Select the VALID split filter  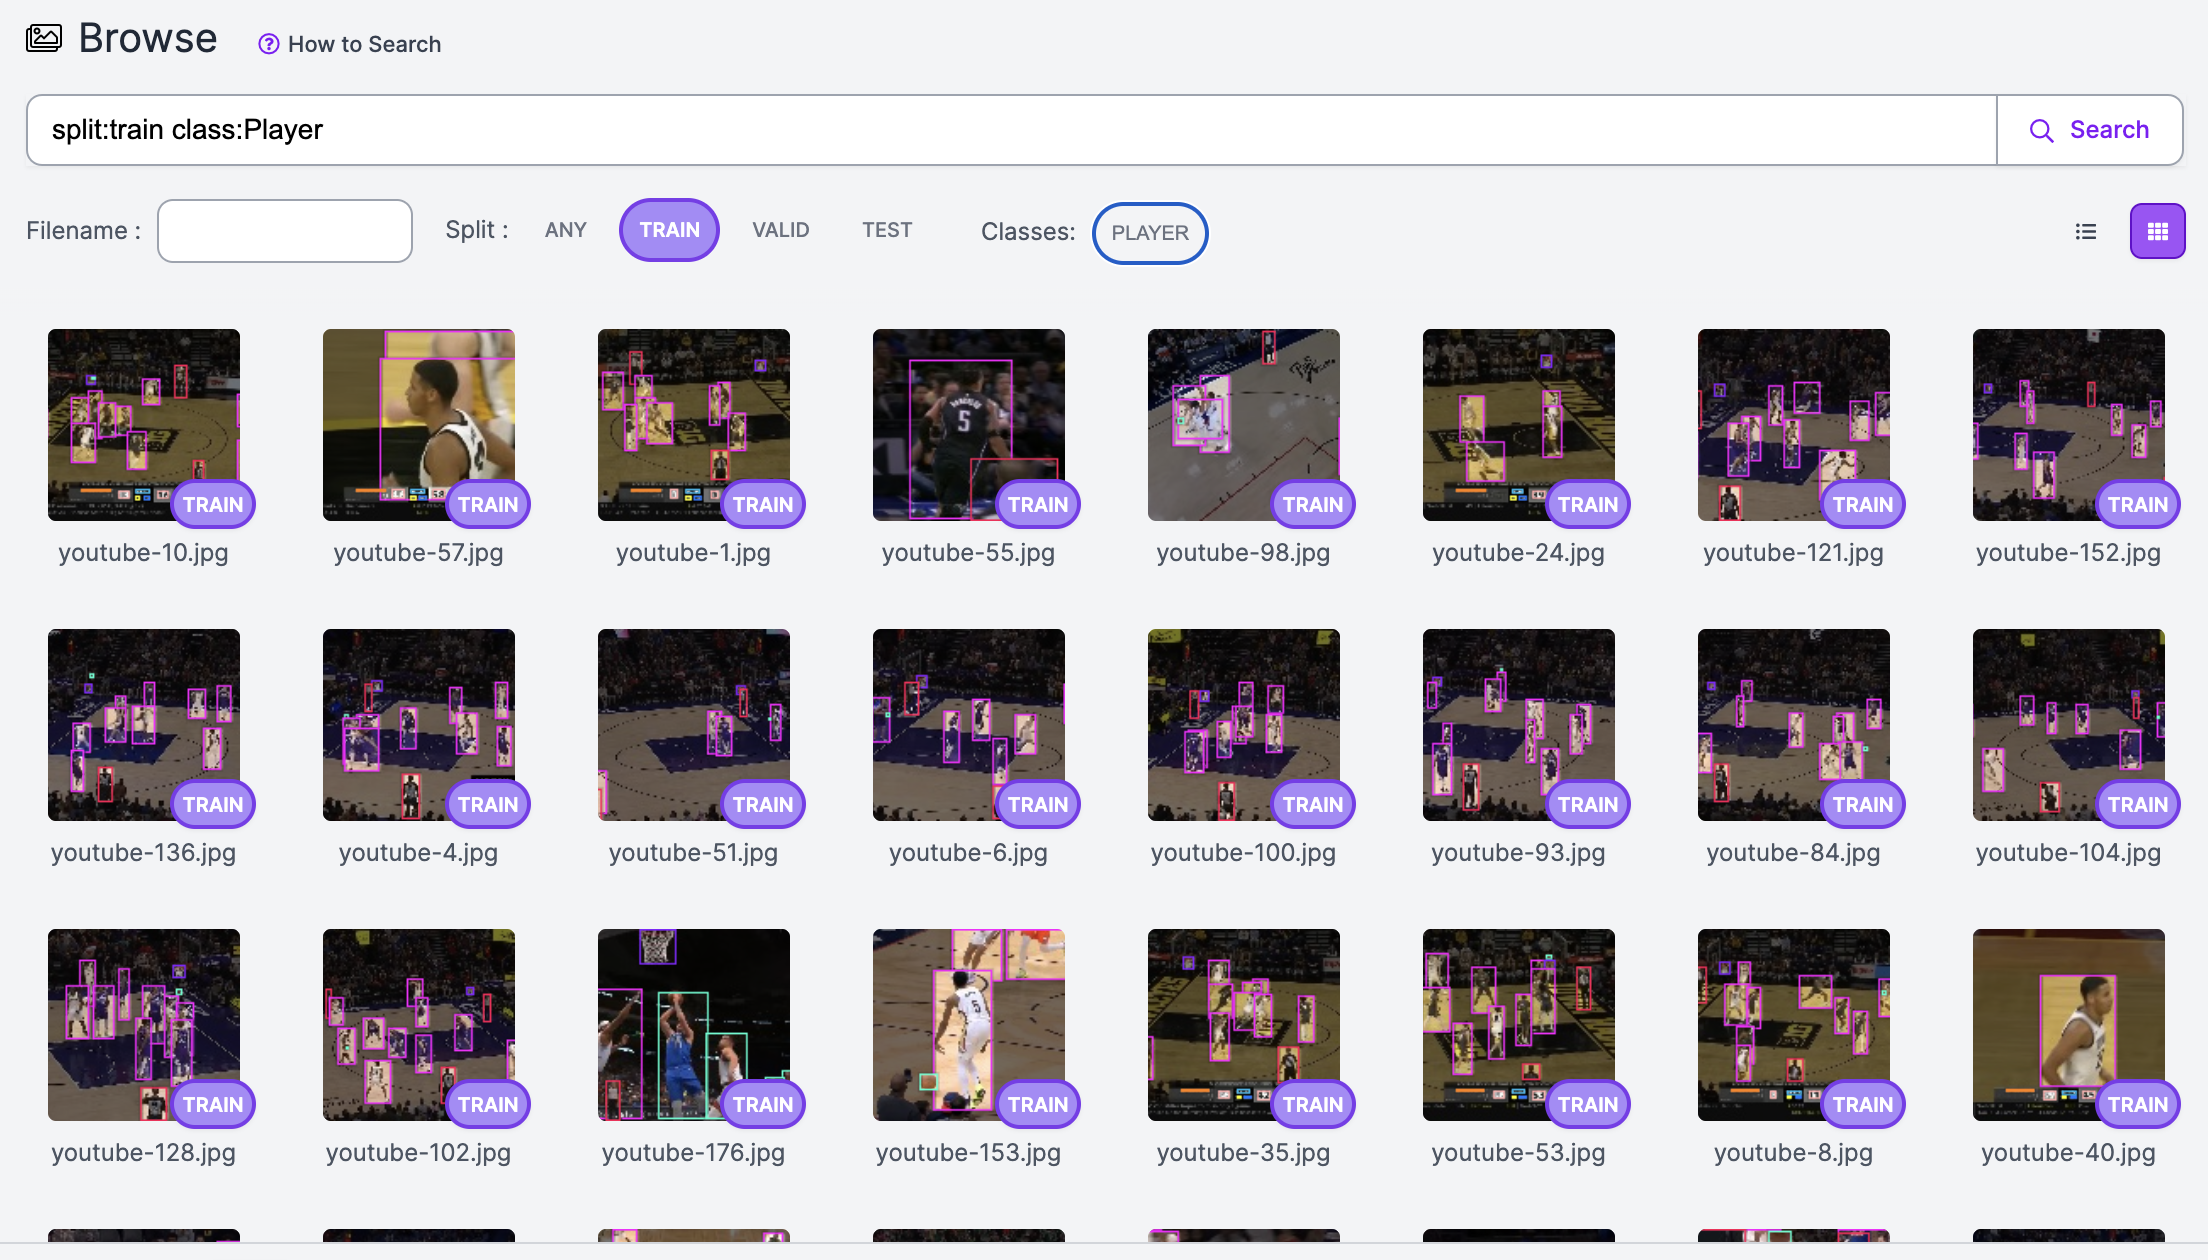780,230
